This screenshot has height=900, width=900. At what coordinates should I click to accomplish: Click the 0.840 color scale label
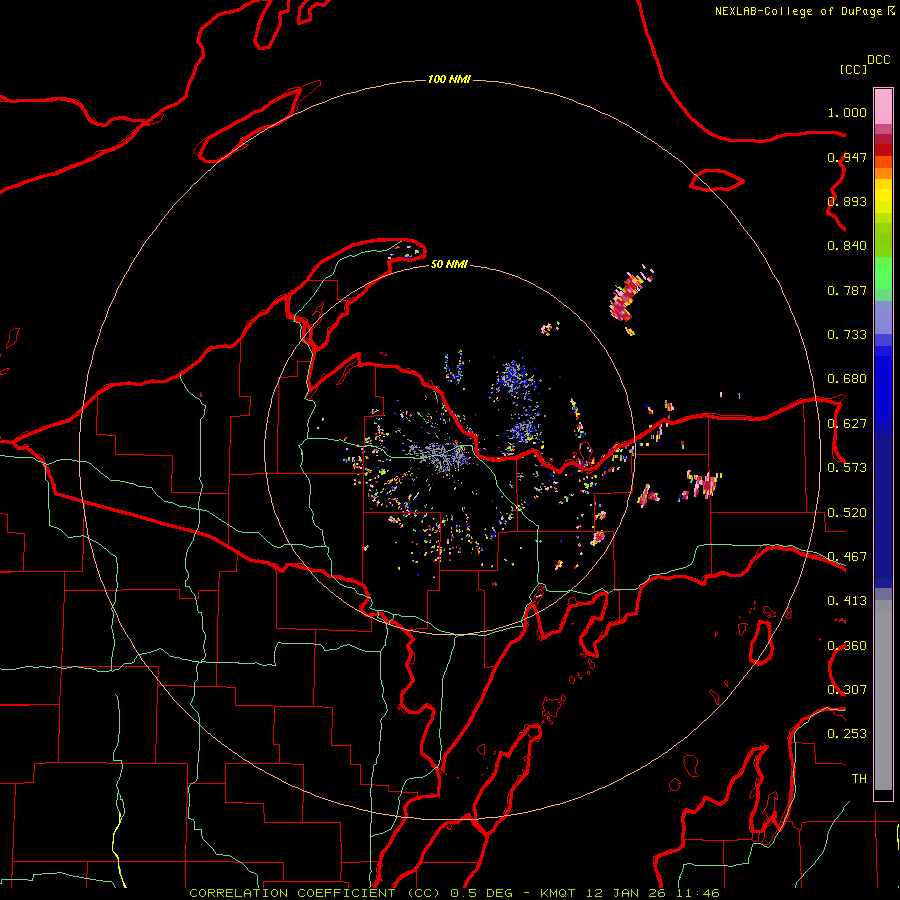(847, 246)
